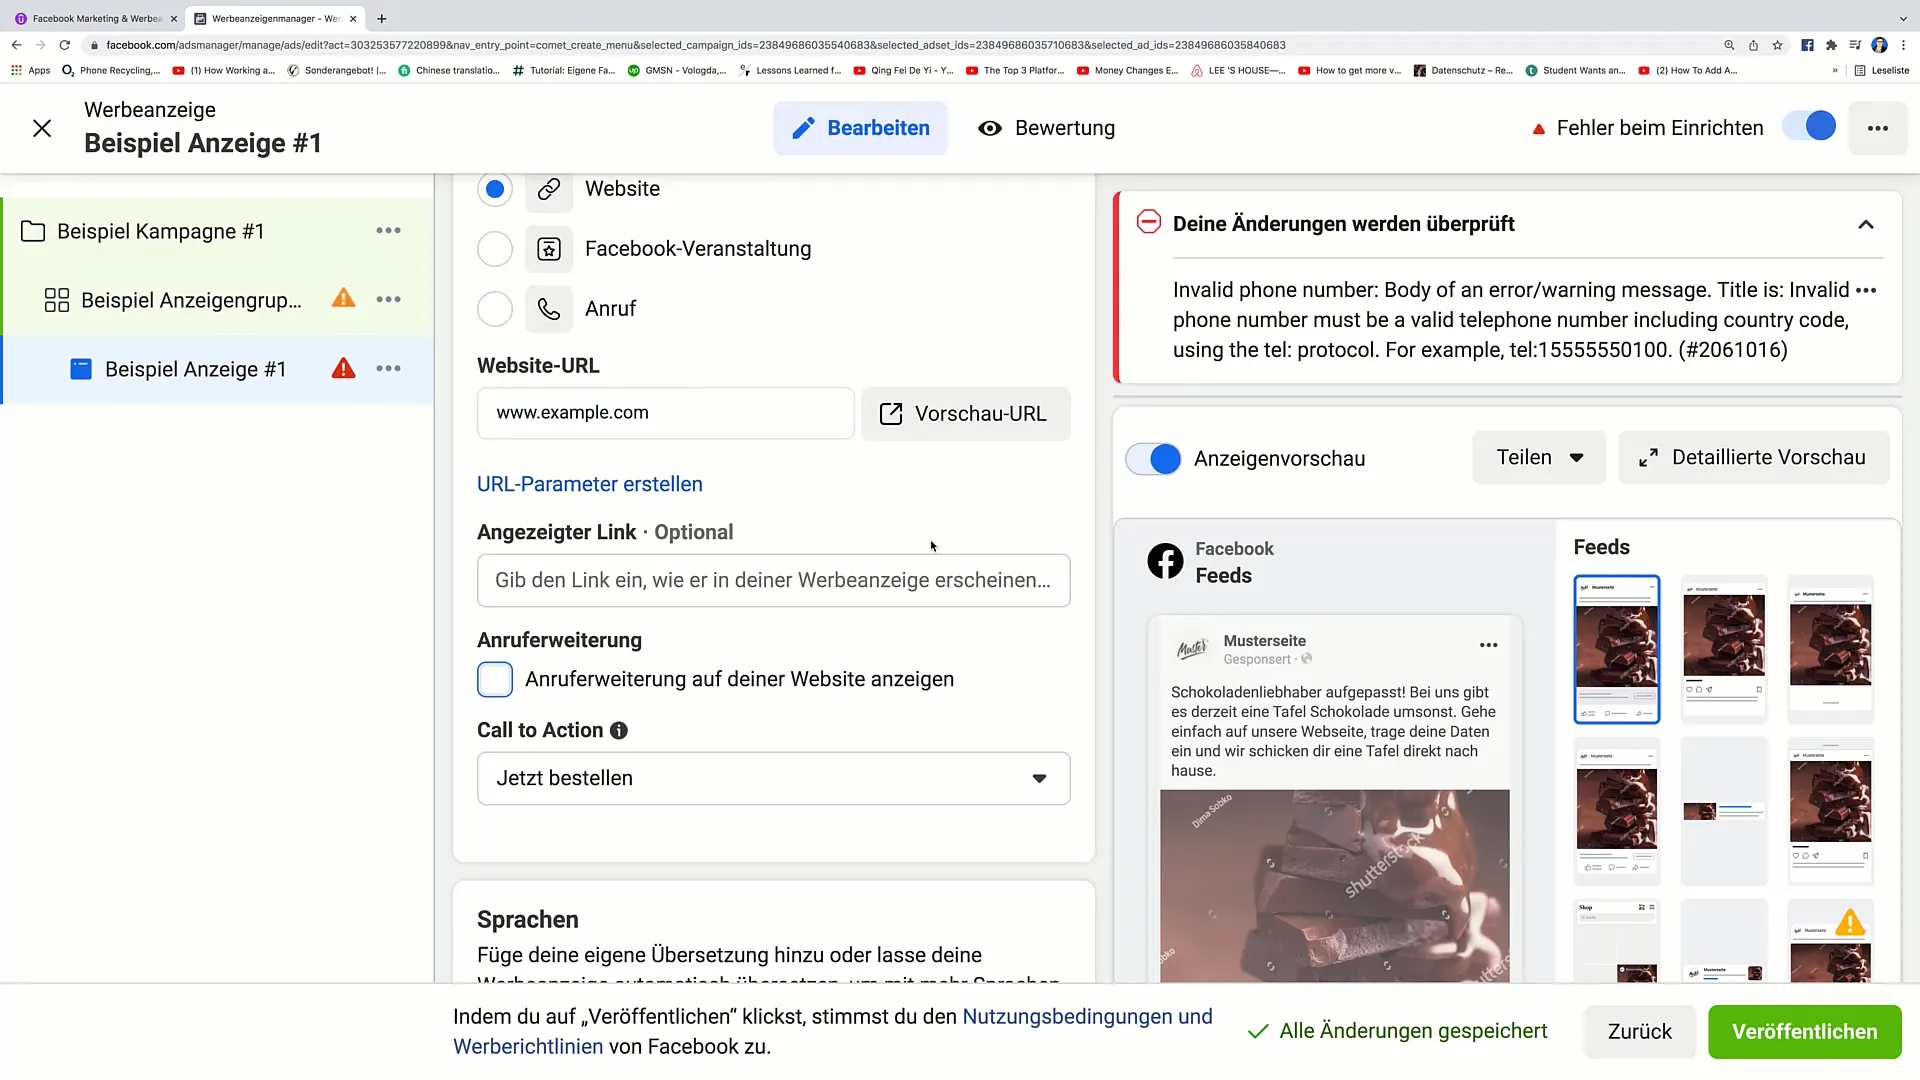Click the Facebook logo in preview
This screenshot has height=1080, width=1920.
(x=1165, y=562)
